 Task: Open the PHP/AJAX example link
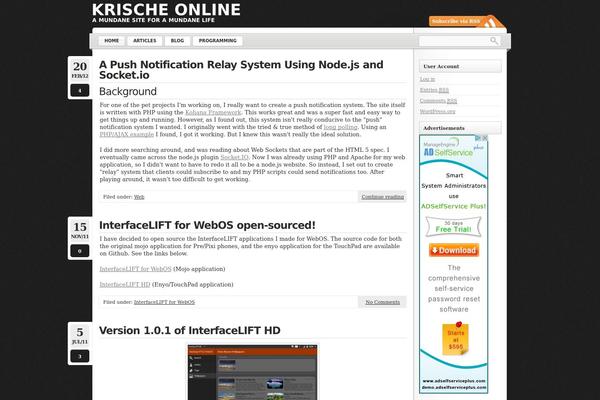coord(127,134)
